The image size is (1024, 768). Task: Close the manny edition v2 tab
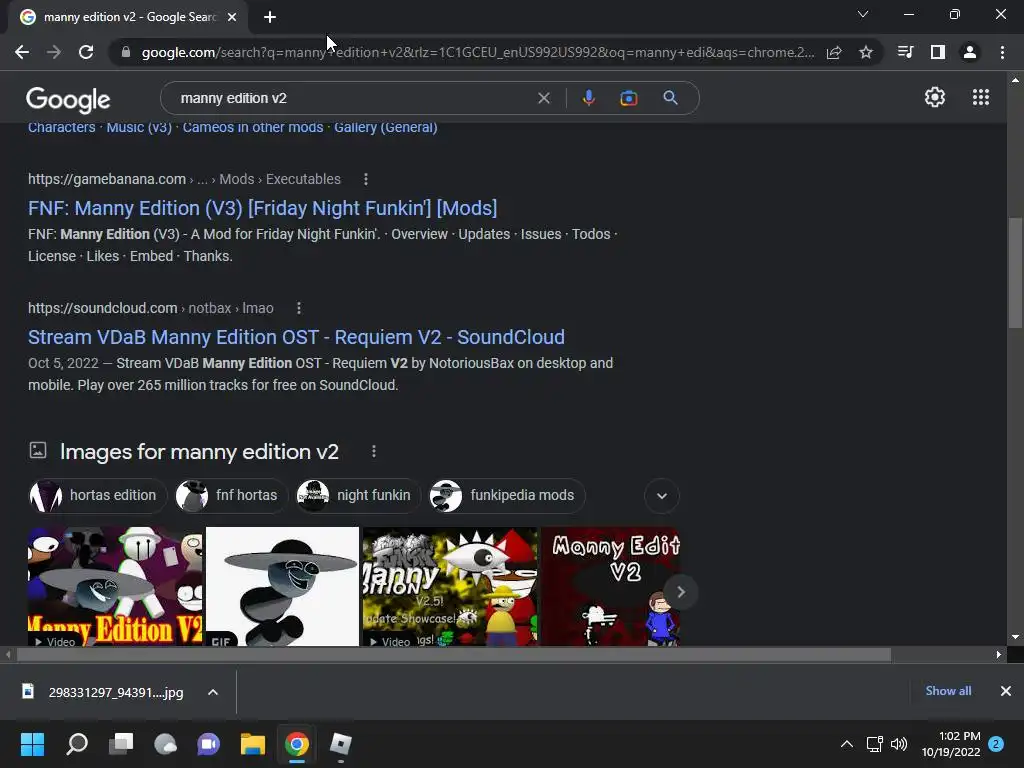[232, 17]
